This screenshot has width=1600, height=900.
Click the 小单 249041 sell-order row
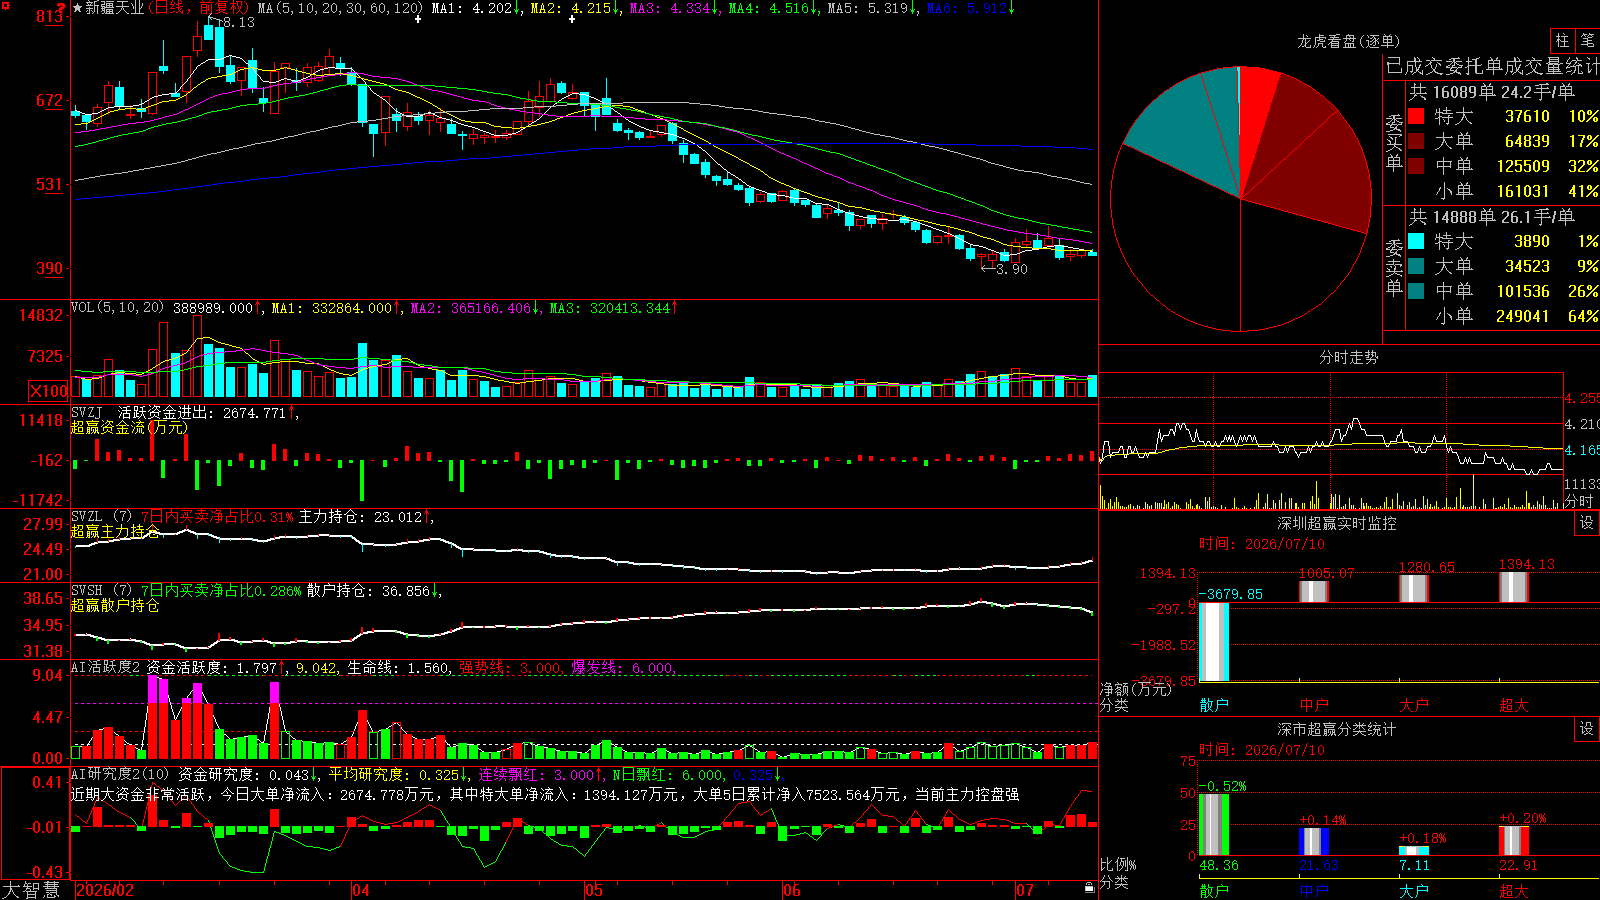click(1504, 316)
